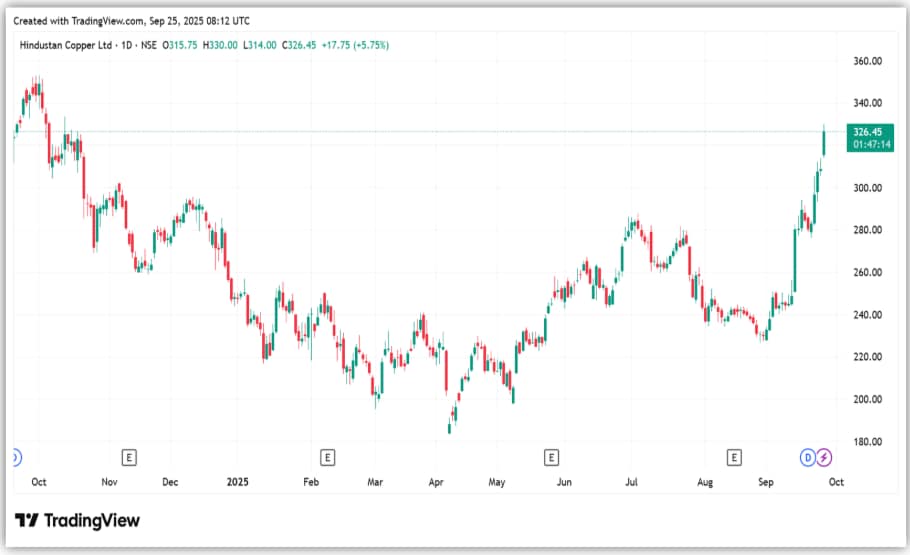Click the Jul label on time axis

tap(634, 482)
